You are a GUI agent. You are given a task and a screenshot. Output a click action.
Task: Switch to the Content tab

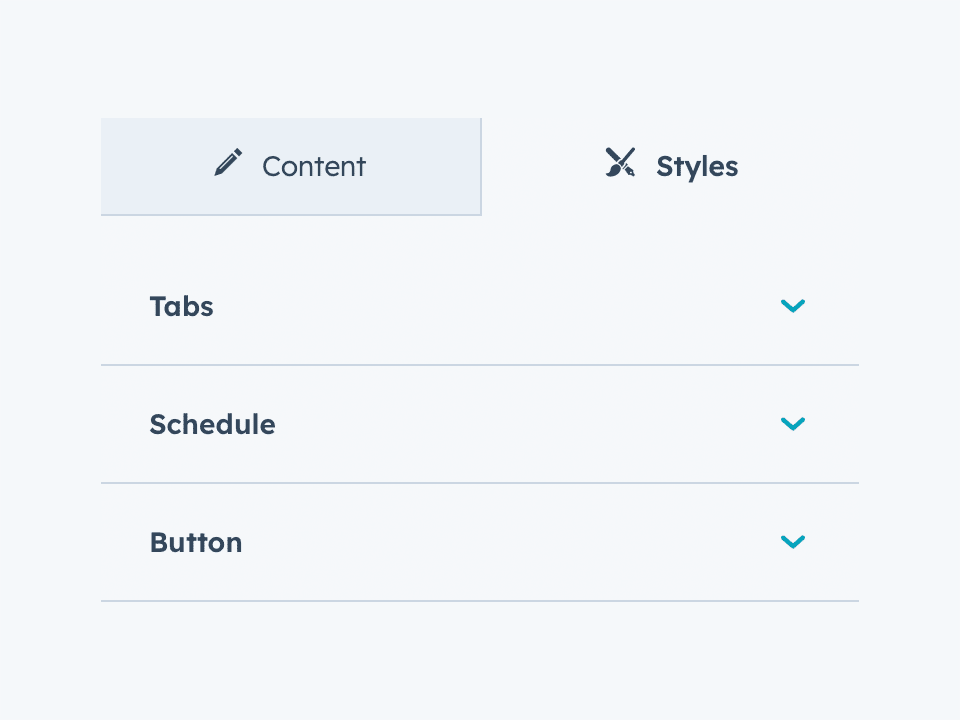coord(290,166)
